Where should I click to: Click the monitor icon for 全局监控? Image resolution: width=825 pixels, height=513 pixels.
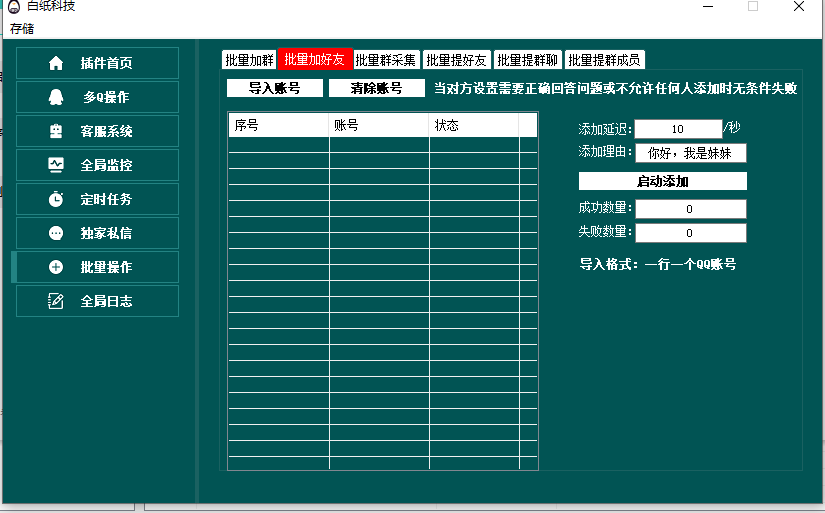coord(56,165)
